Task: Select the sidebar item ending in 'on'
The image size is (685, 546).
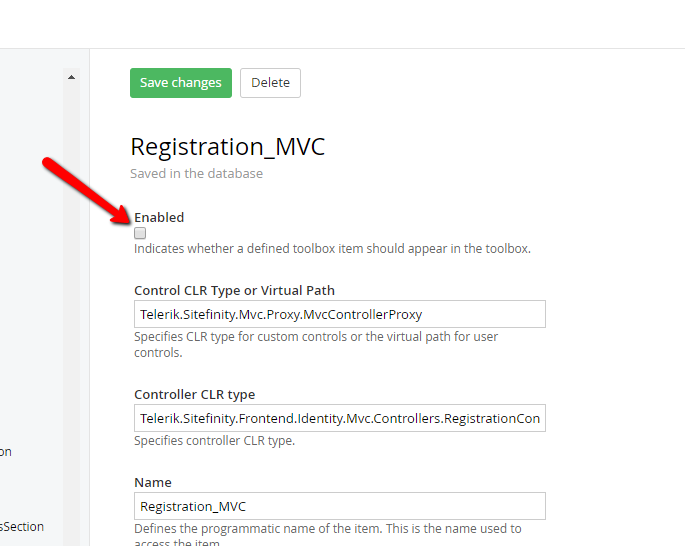Action: click(x=6, y=452)
